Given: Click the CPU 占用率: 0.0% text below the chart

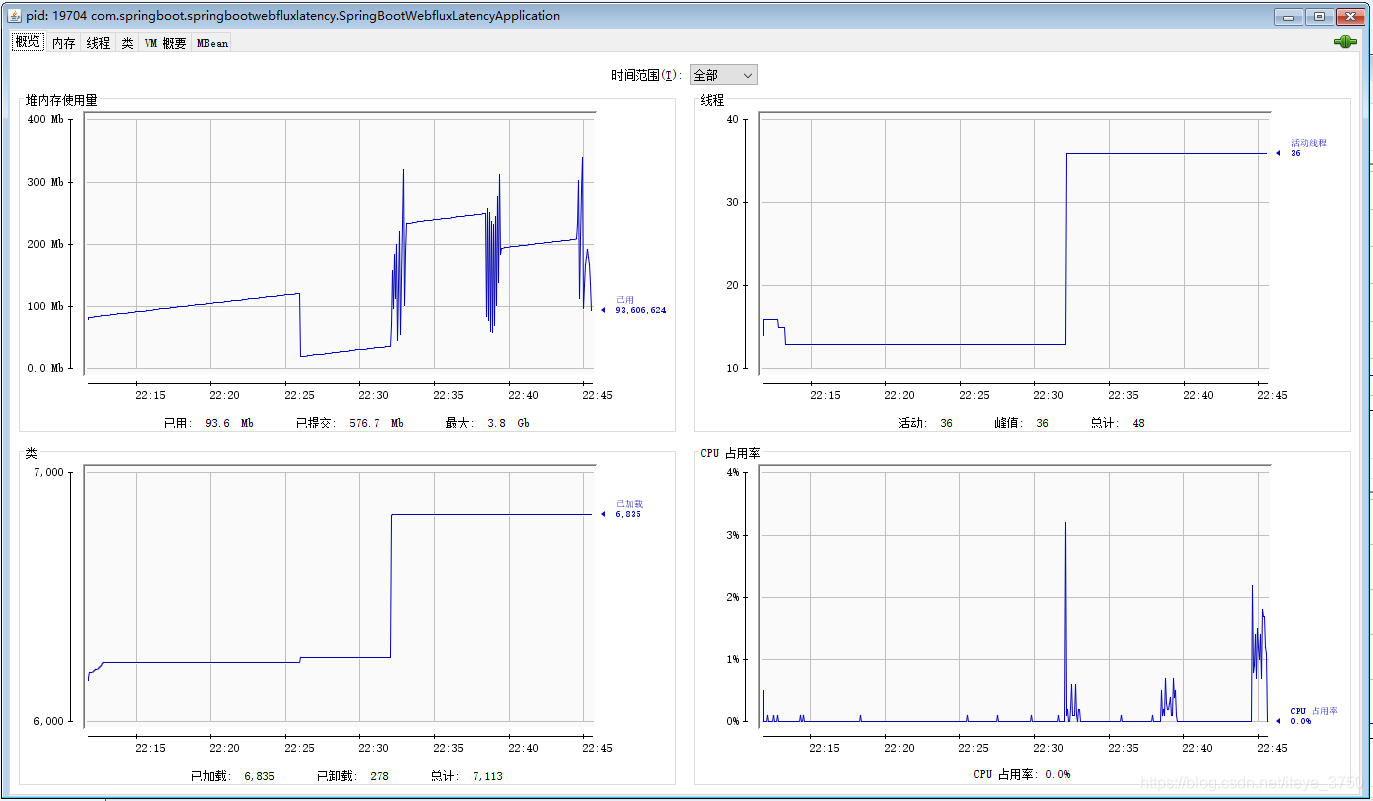Looking at the screenshot, I should pos(1021,774).
